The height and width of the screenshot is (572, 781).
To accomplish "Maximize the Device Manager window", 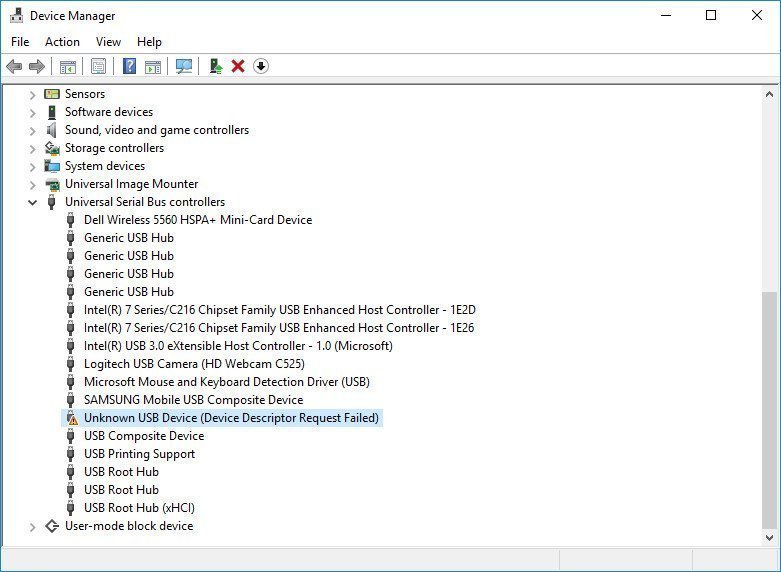I will pyautogui.click(x=711, y=15).
